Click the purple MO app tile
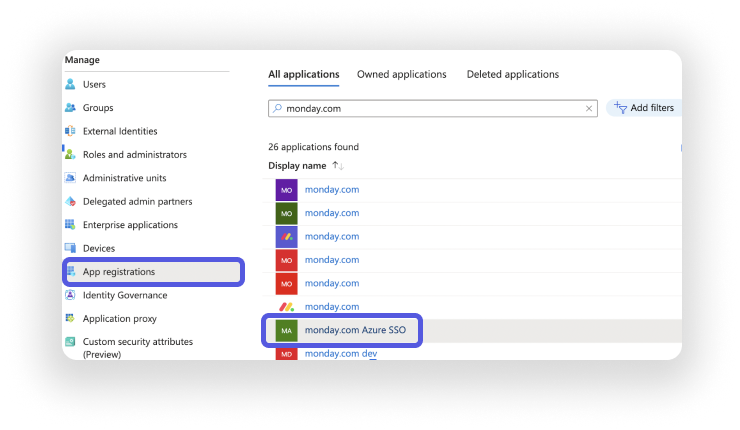The image size is (740, 430). (286, 190)
